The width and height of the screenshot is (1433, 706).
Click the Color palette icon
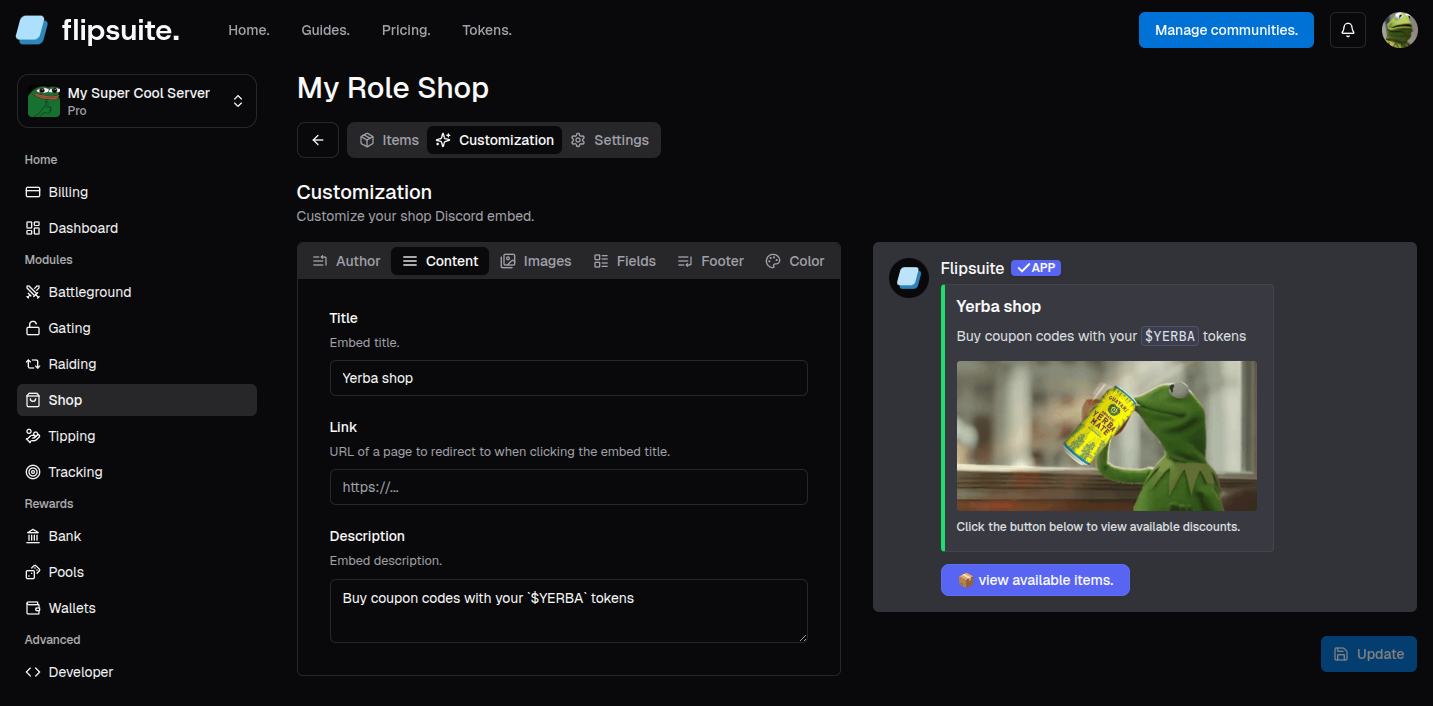tap(773, 261)
